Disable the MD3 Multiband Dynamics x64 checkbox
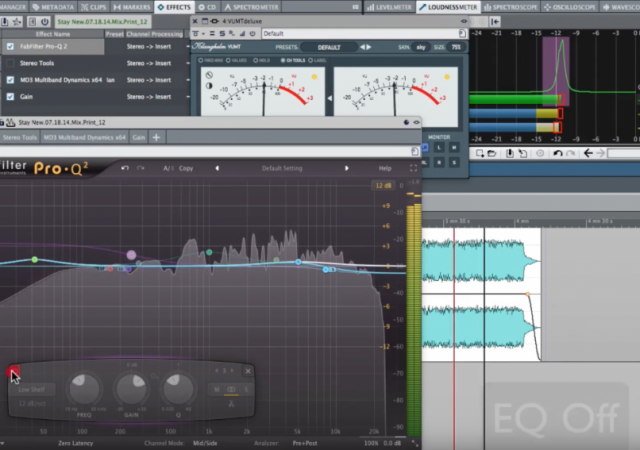The height and width of the screenshot is (450, 640). point(10,80)
